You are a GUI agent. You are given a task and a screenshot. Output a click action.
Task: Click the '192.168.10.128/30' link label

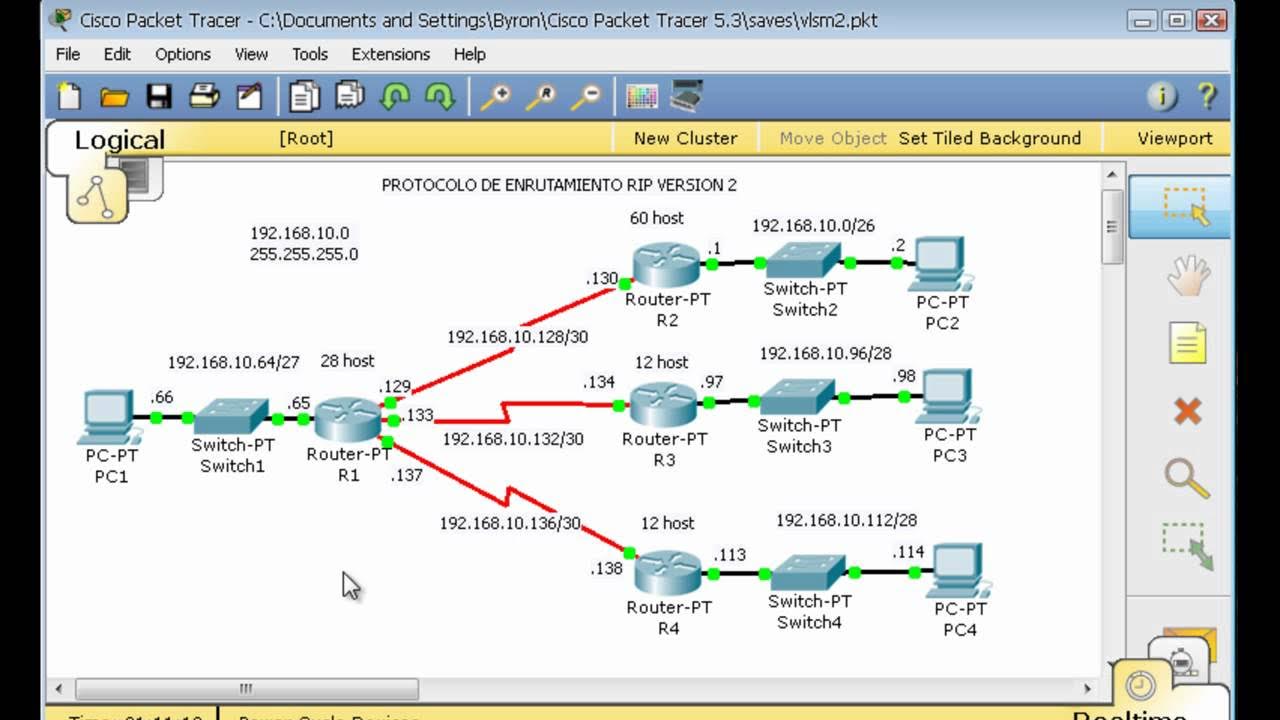[x=518, y=337]
